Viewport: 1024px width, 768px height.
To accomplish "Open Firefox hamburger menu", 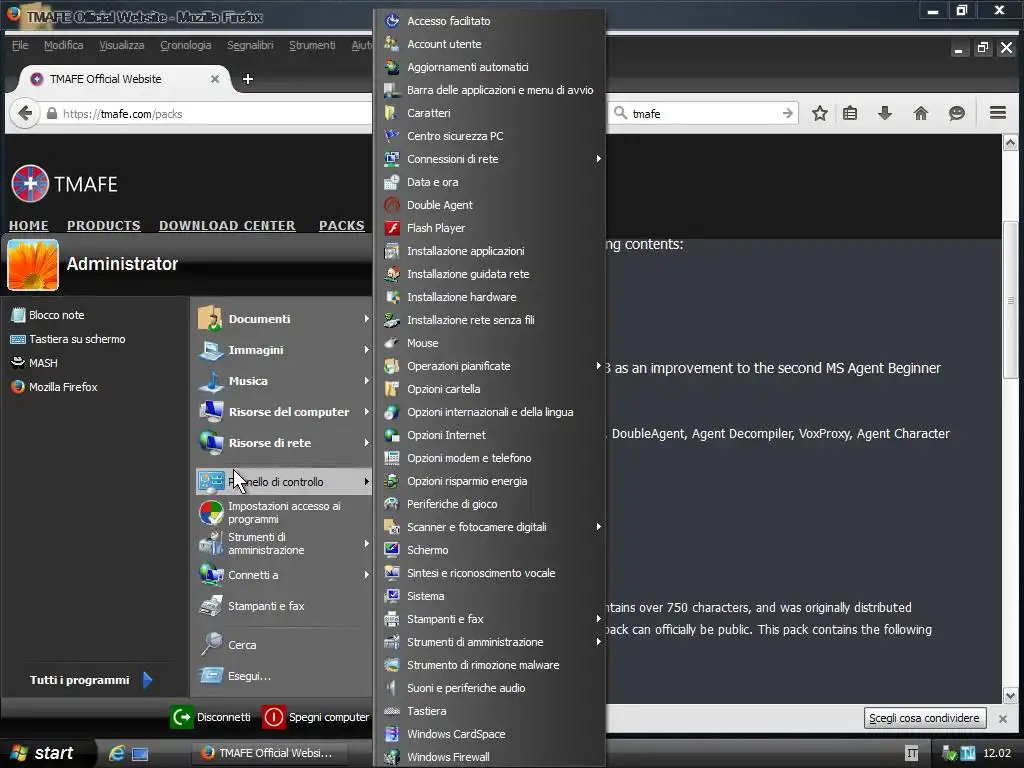I will (997, 113).
